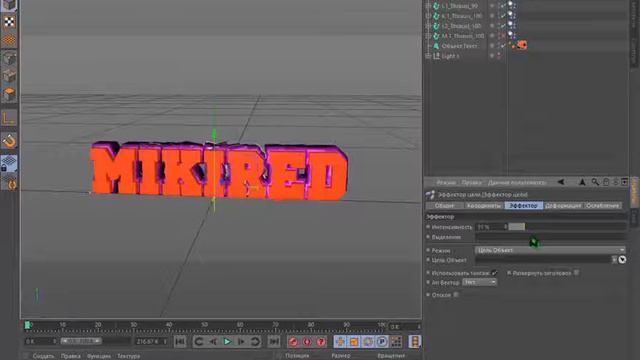Viewport: 640px width, 360px height.
Task: Jump to the start of the animation
Action: point(180,341)
